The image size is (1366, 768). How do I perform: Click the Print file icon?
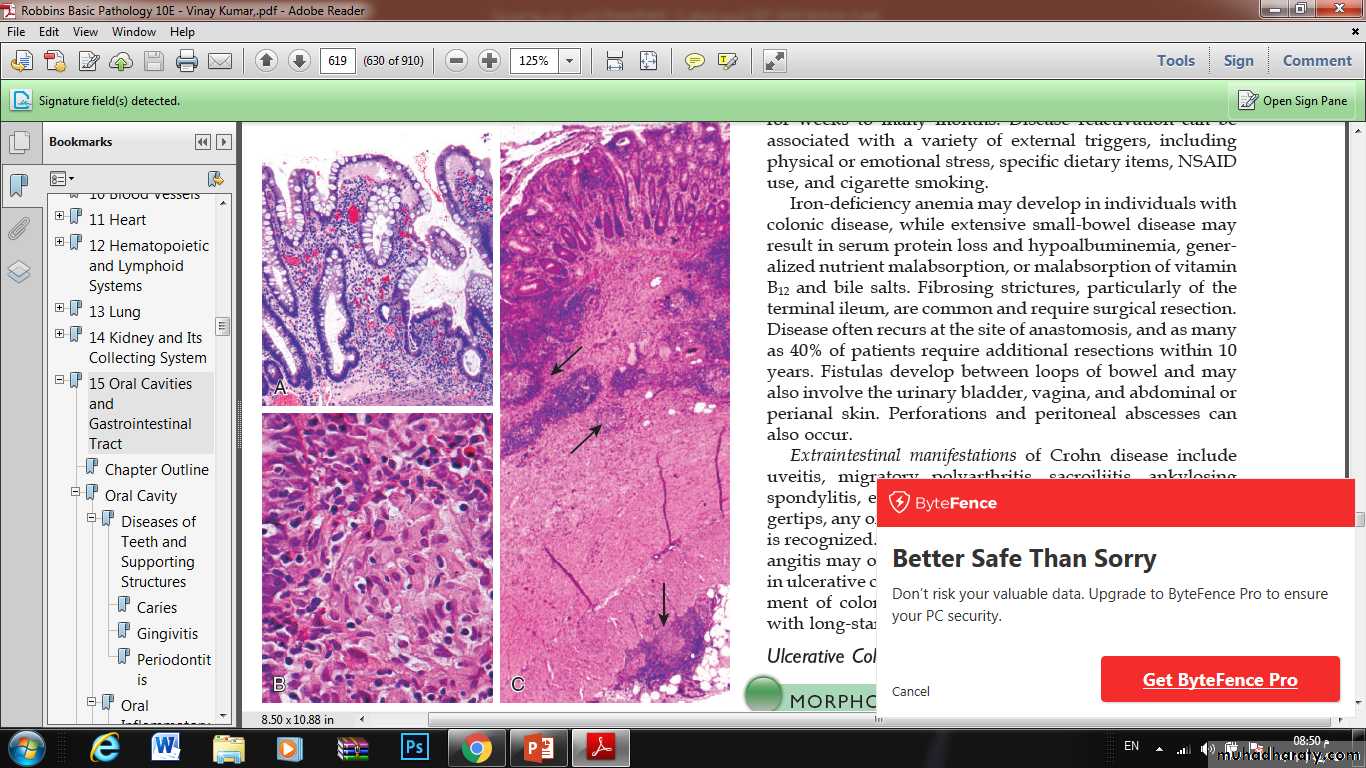coord(186,61)
